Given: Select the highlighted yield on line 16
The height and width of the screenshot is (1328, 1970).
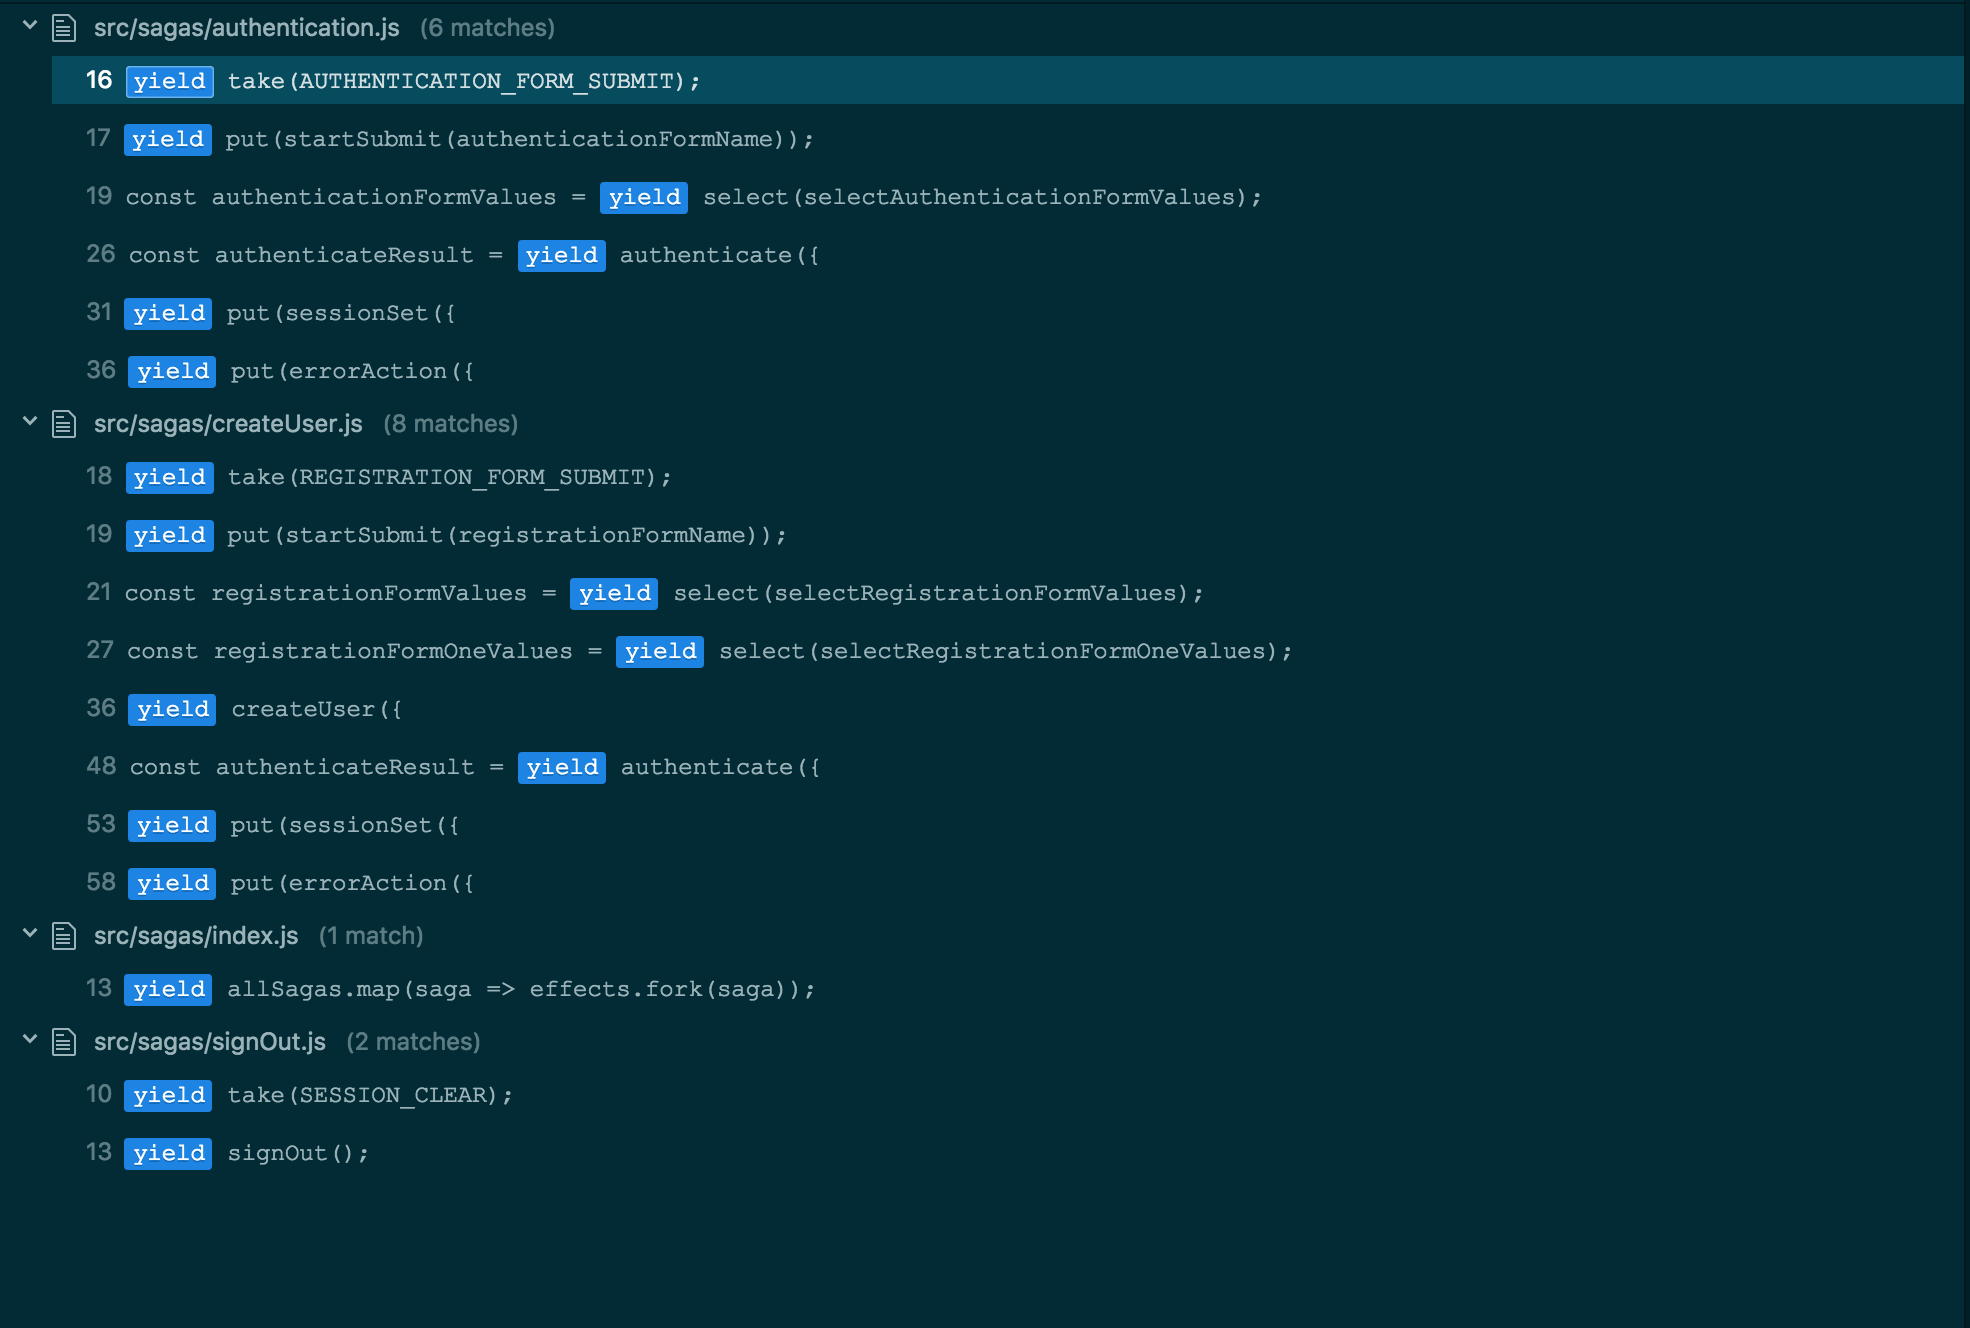Looking at the screenshot, I should (x=169, y=81).
